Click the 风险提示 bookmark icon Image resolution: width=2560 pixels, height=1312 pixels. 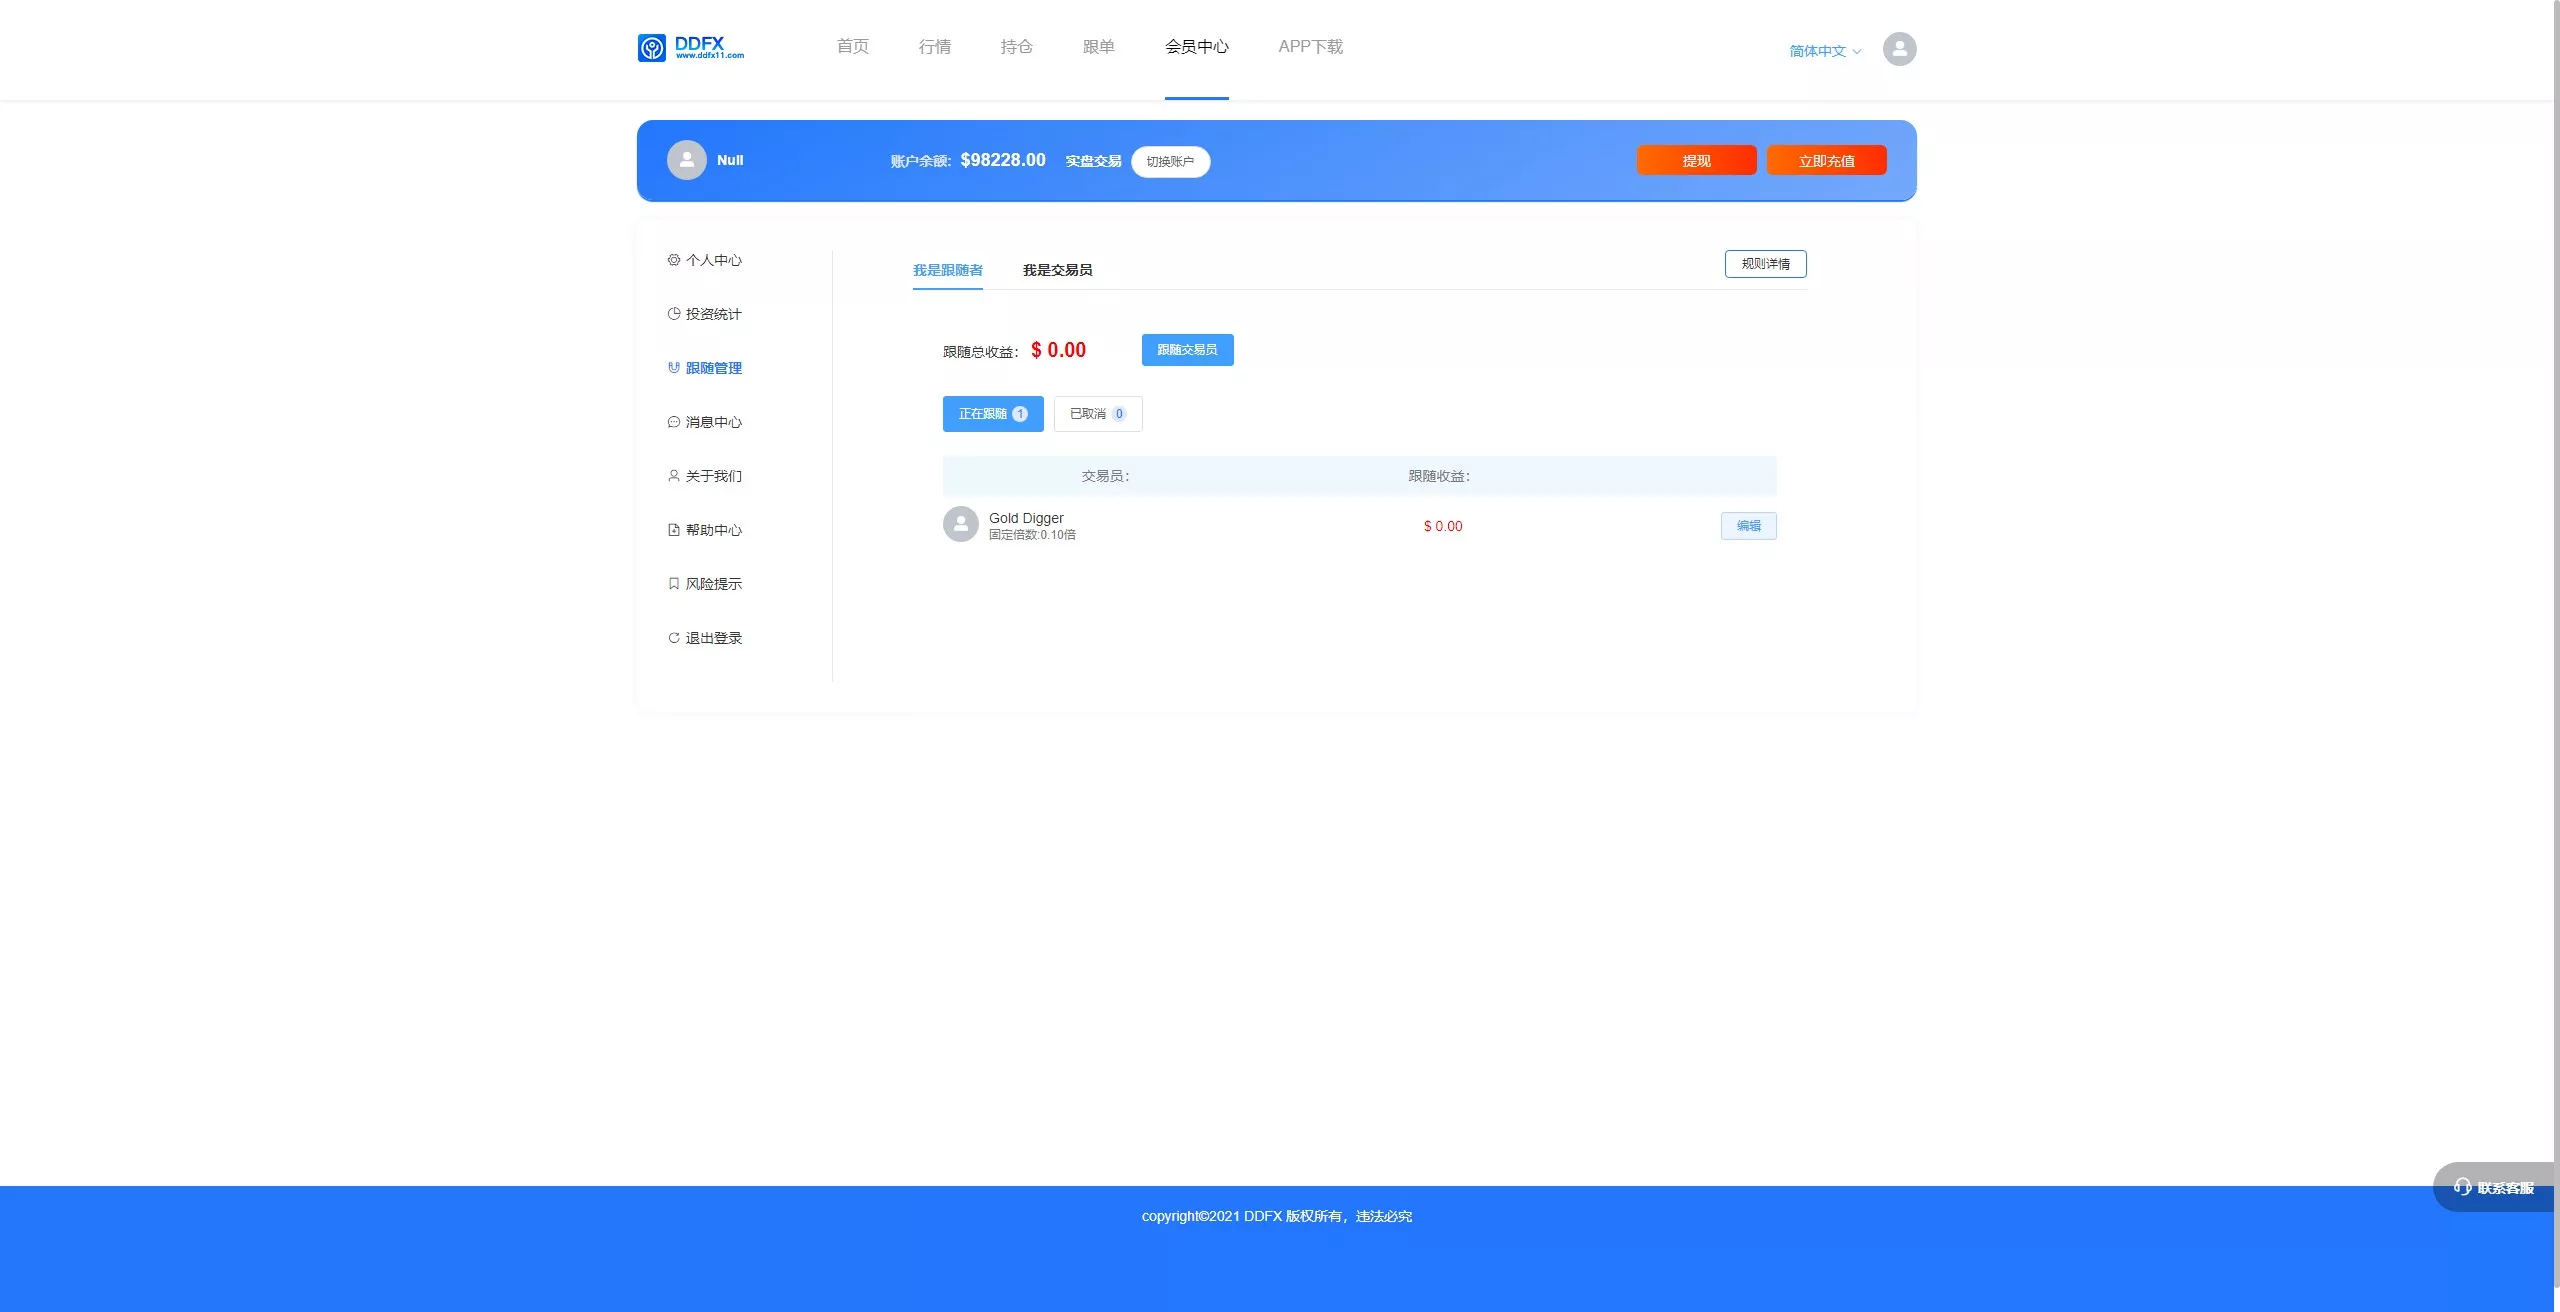[673, 584]
